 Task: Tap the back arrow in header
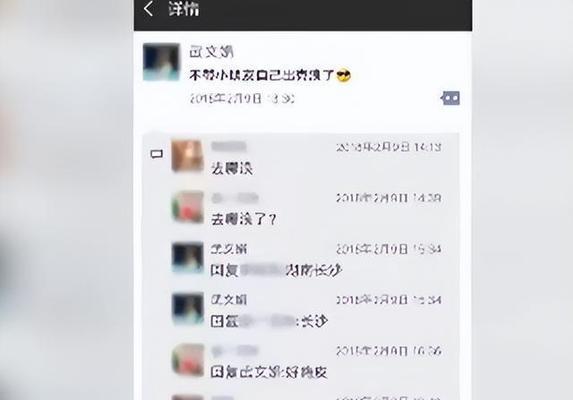pos(148,8)
